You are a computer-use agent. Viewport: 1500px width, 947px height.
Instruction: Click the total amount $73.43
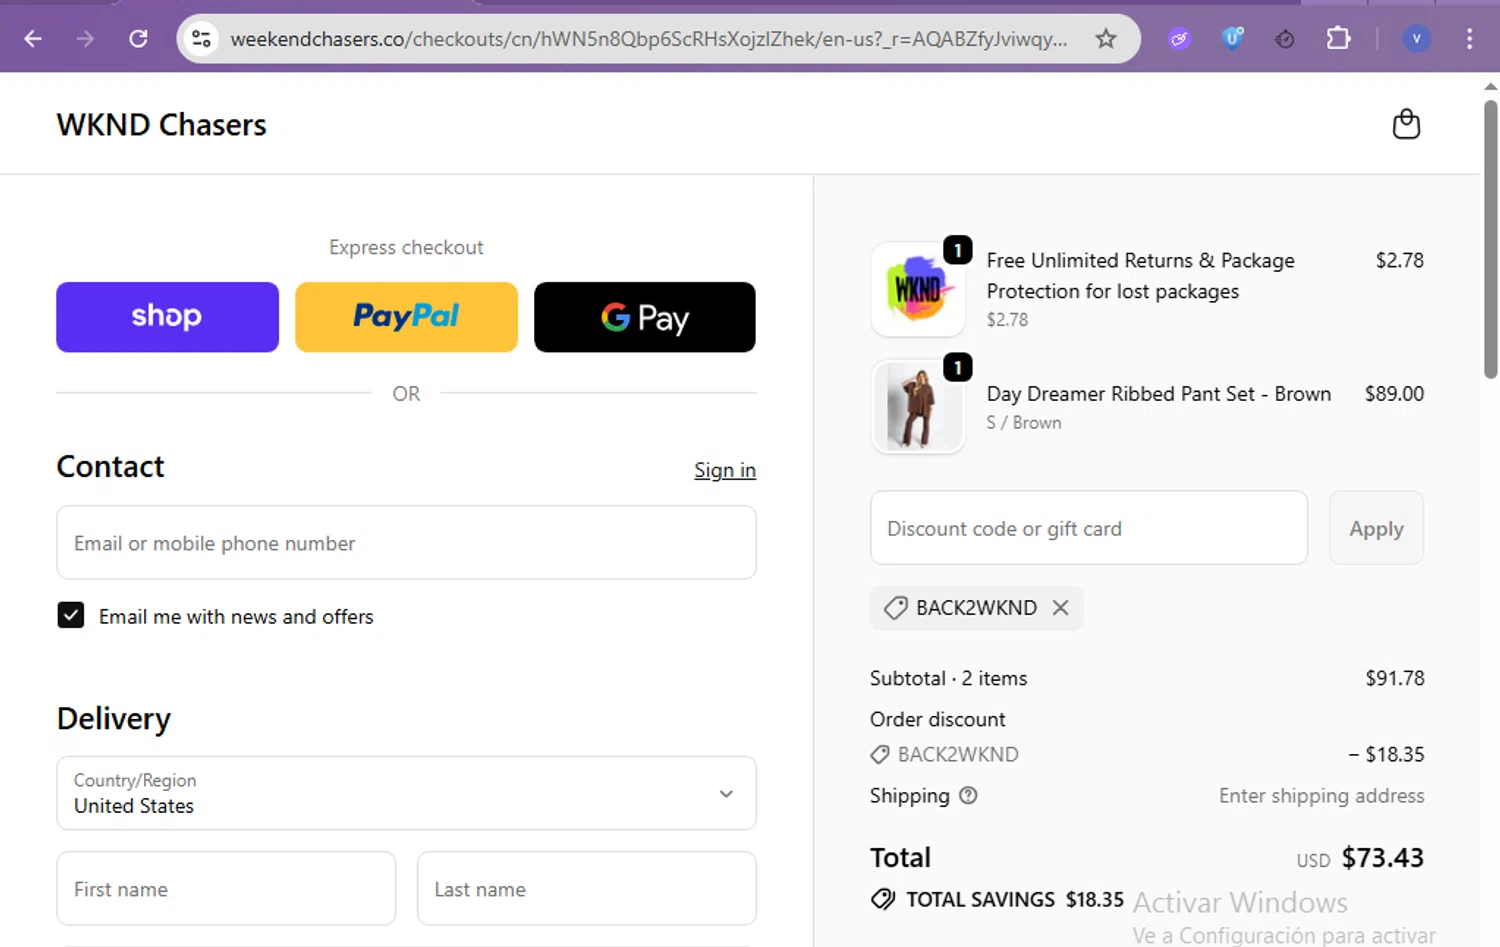point(1382,858)
